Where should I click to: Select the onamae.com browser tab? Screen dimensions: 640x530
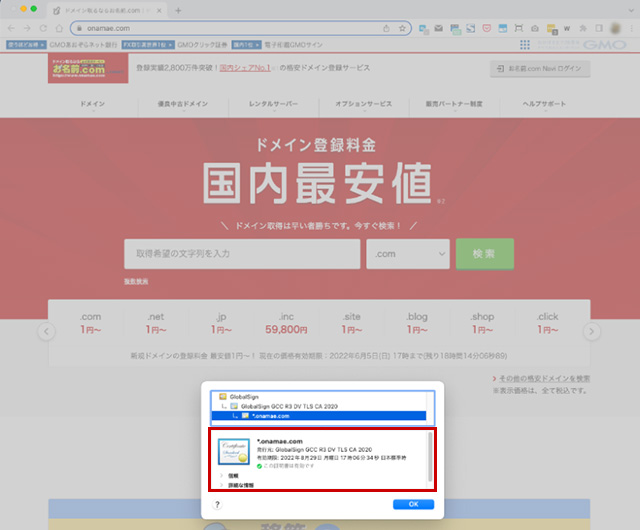point(107,11)
